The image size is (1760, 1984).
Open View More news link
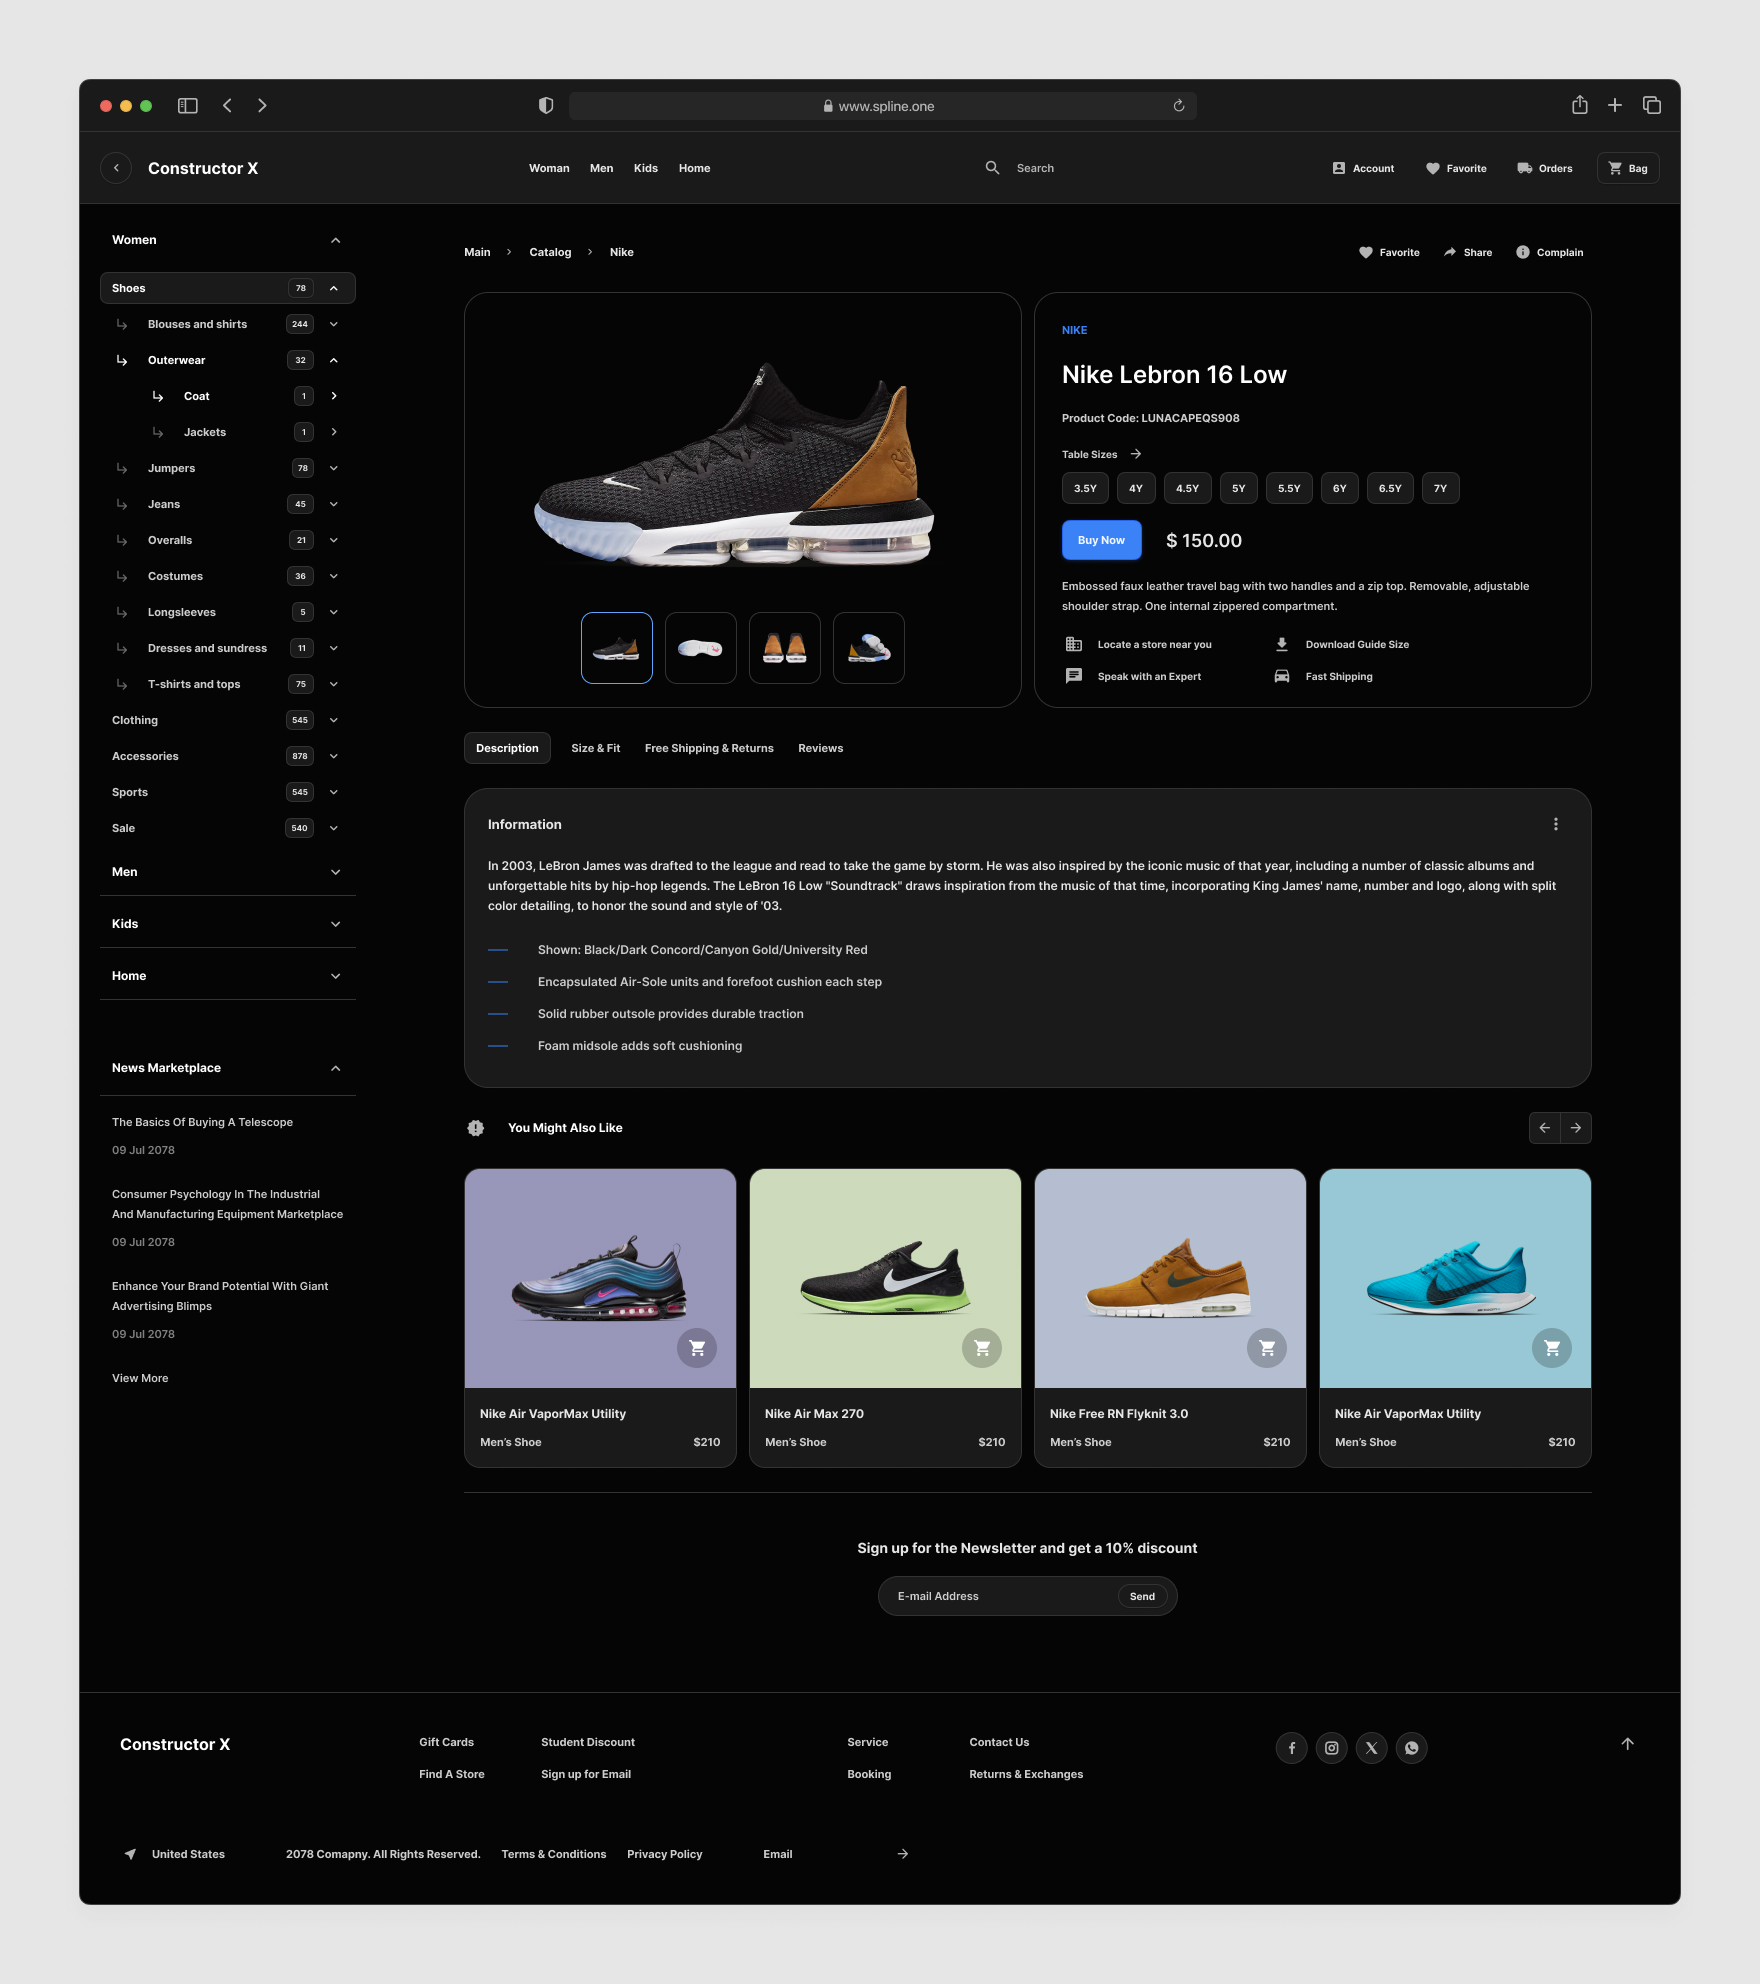point(140,1378)
